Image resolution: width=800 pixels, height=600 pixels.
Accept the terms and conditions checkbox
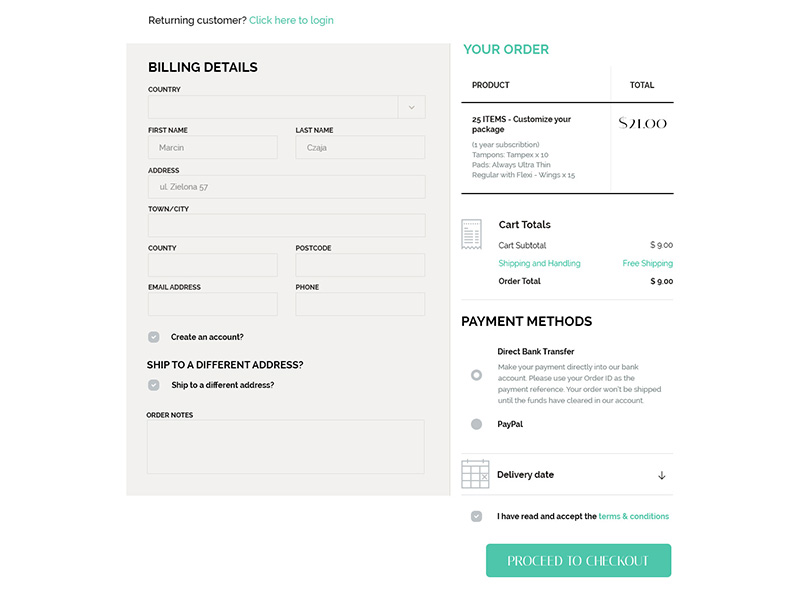click(476, 516)
